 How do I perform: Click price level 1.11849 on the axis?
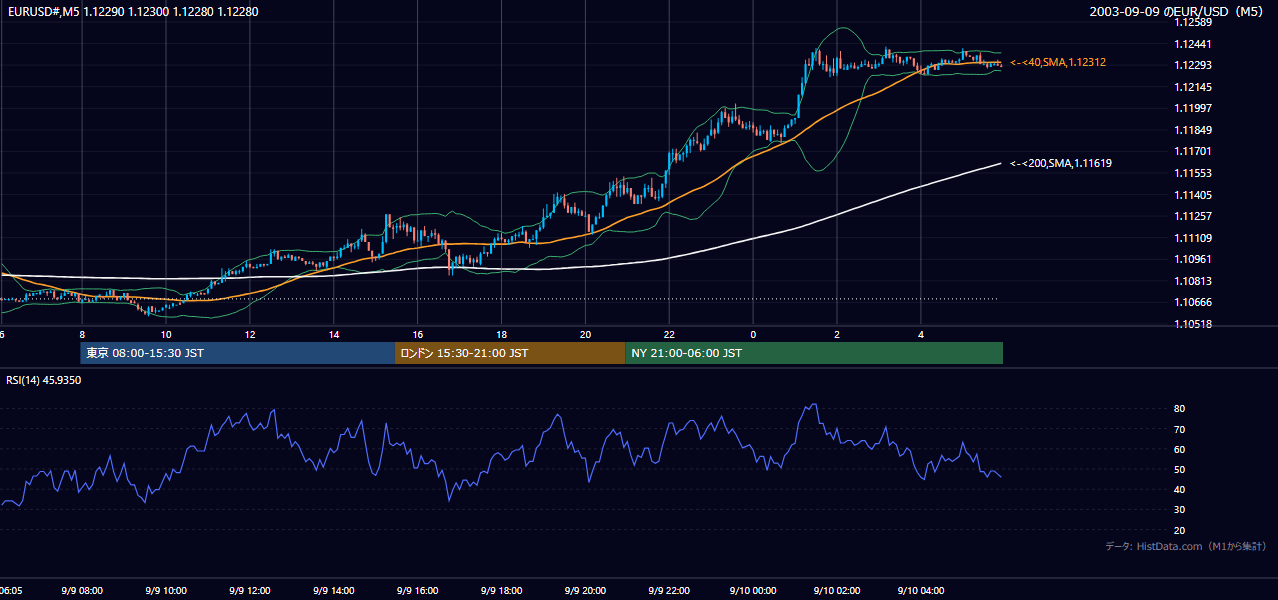pyautogui.click(x=1193, y=130)
